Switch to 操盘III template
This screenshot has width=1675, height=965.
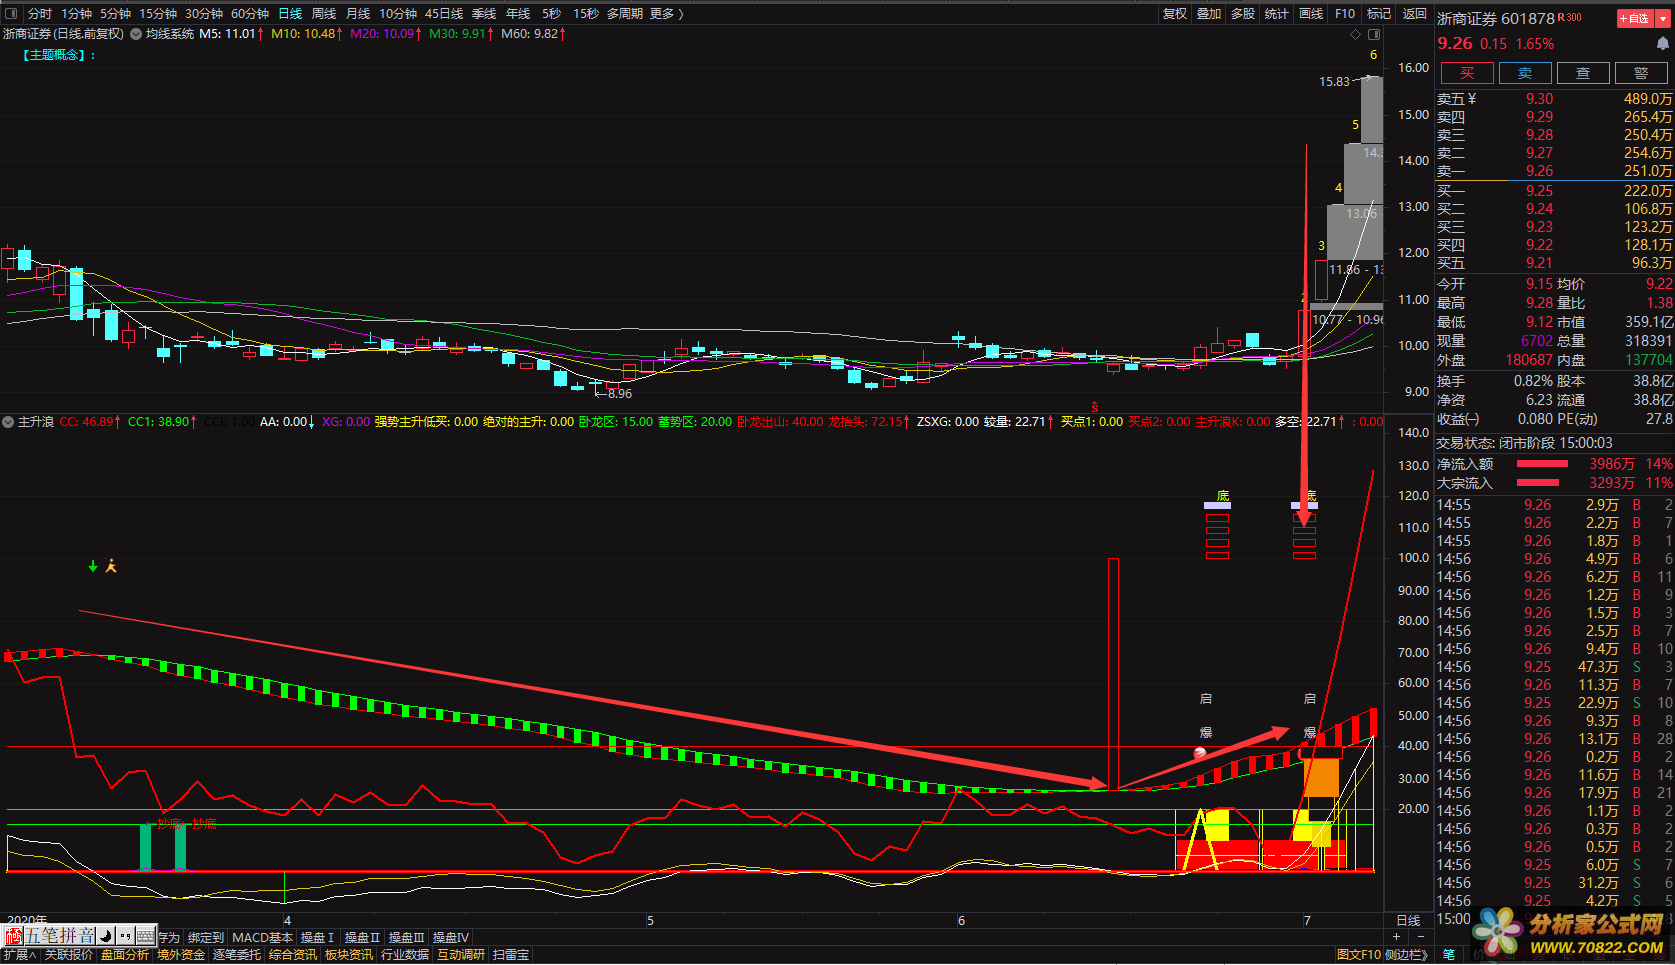(407, 937)
